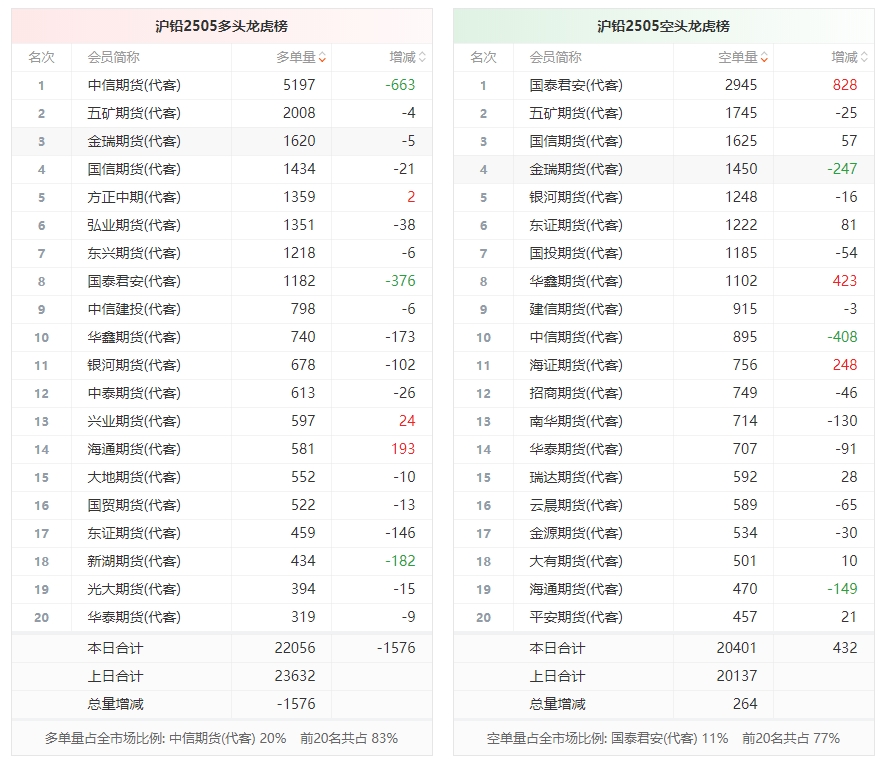Image resolution: width=885 pixels, height=763 pixels.
Task: Select 瑞达期货(代客) row name
Action: coord(576,477)
